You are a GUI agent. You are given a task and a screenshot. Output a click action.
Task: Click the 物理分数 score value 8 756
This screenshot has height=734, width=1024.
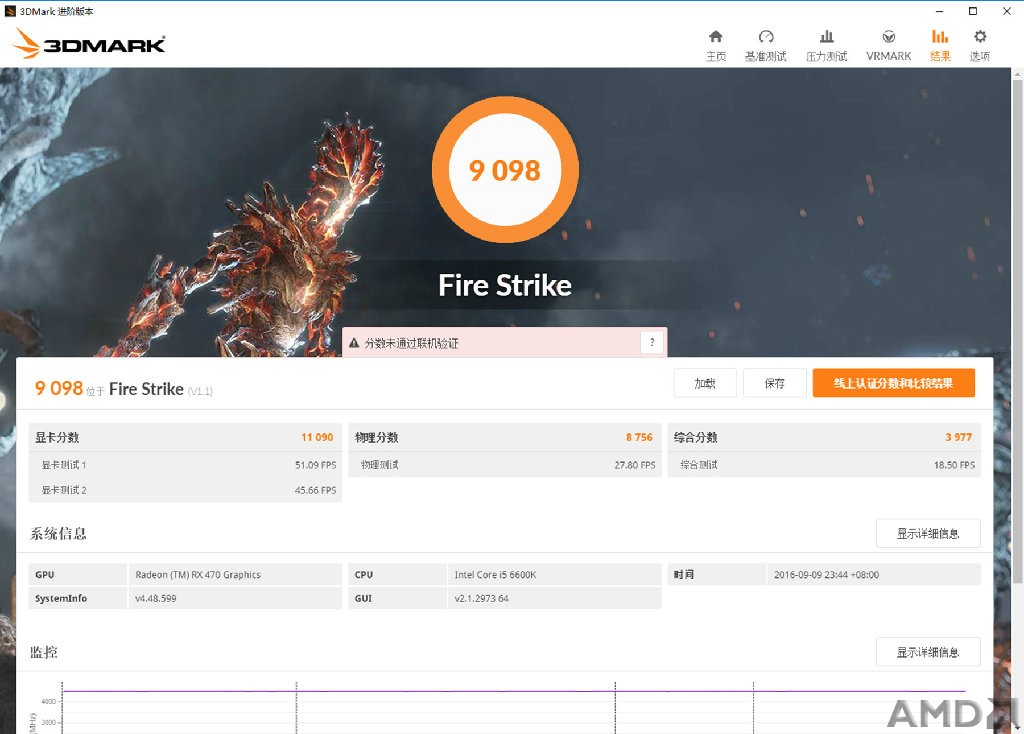[639, 437]
